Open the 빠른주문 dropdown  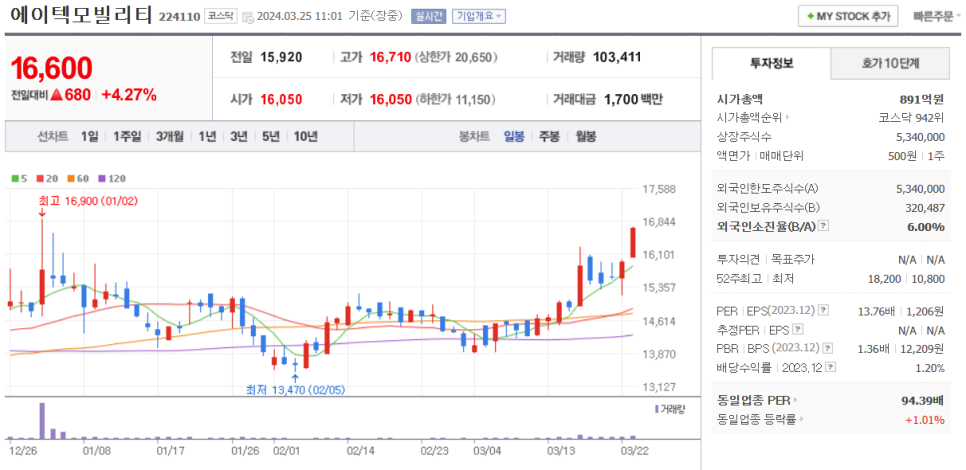point(936,17)
